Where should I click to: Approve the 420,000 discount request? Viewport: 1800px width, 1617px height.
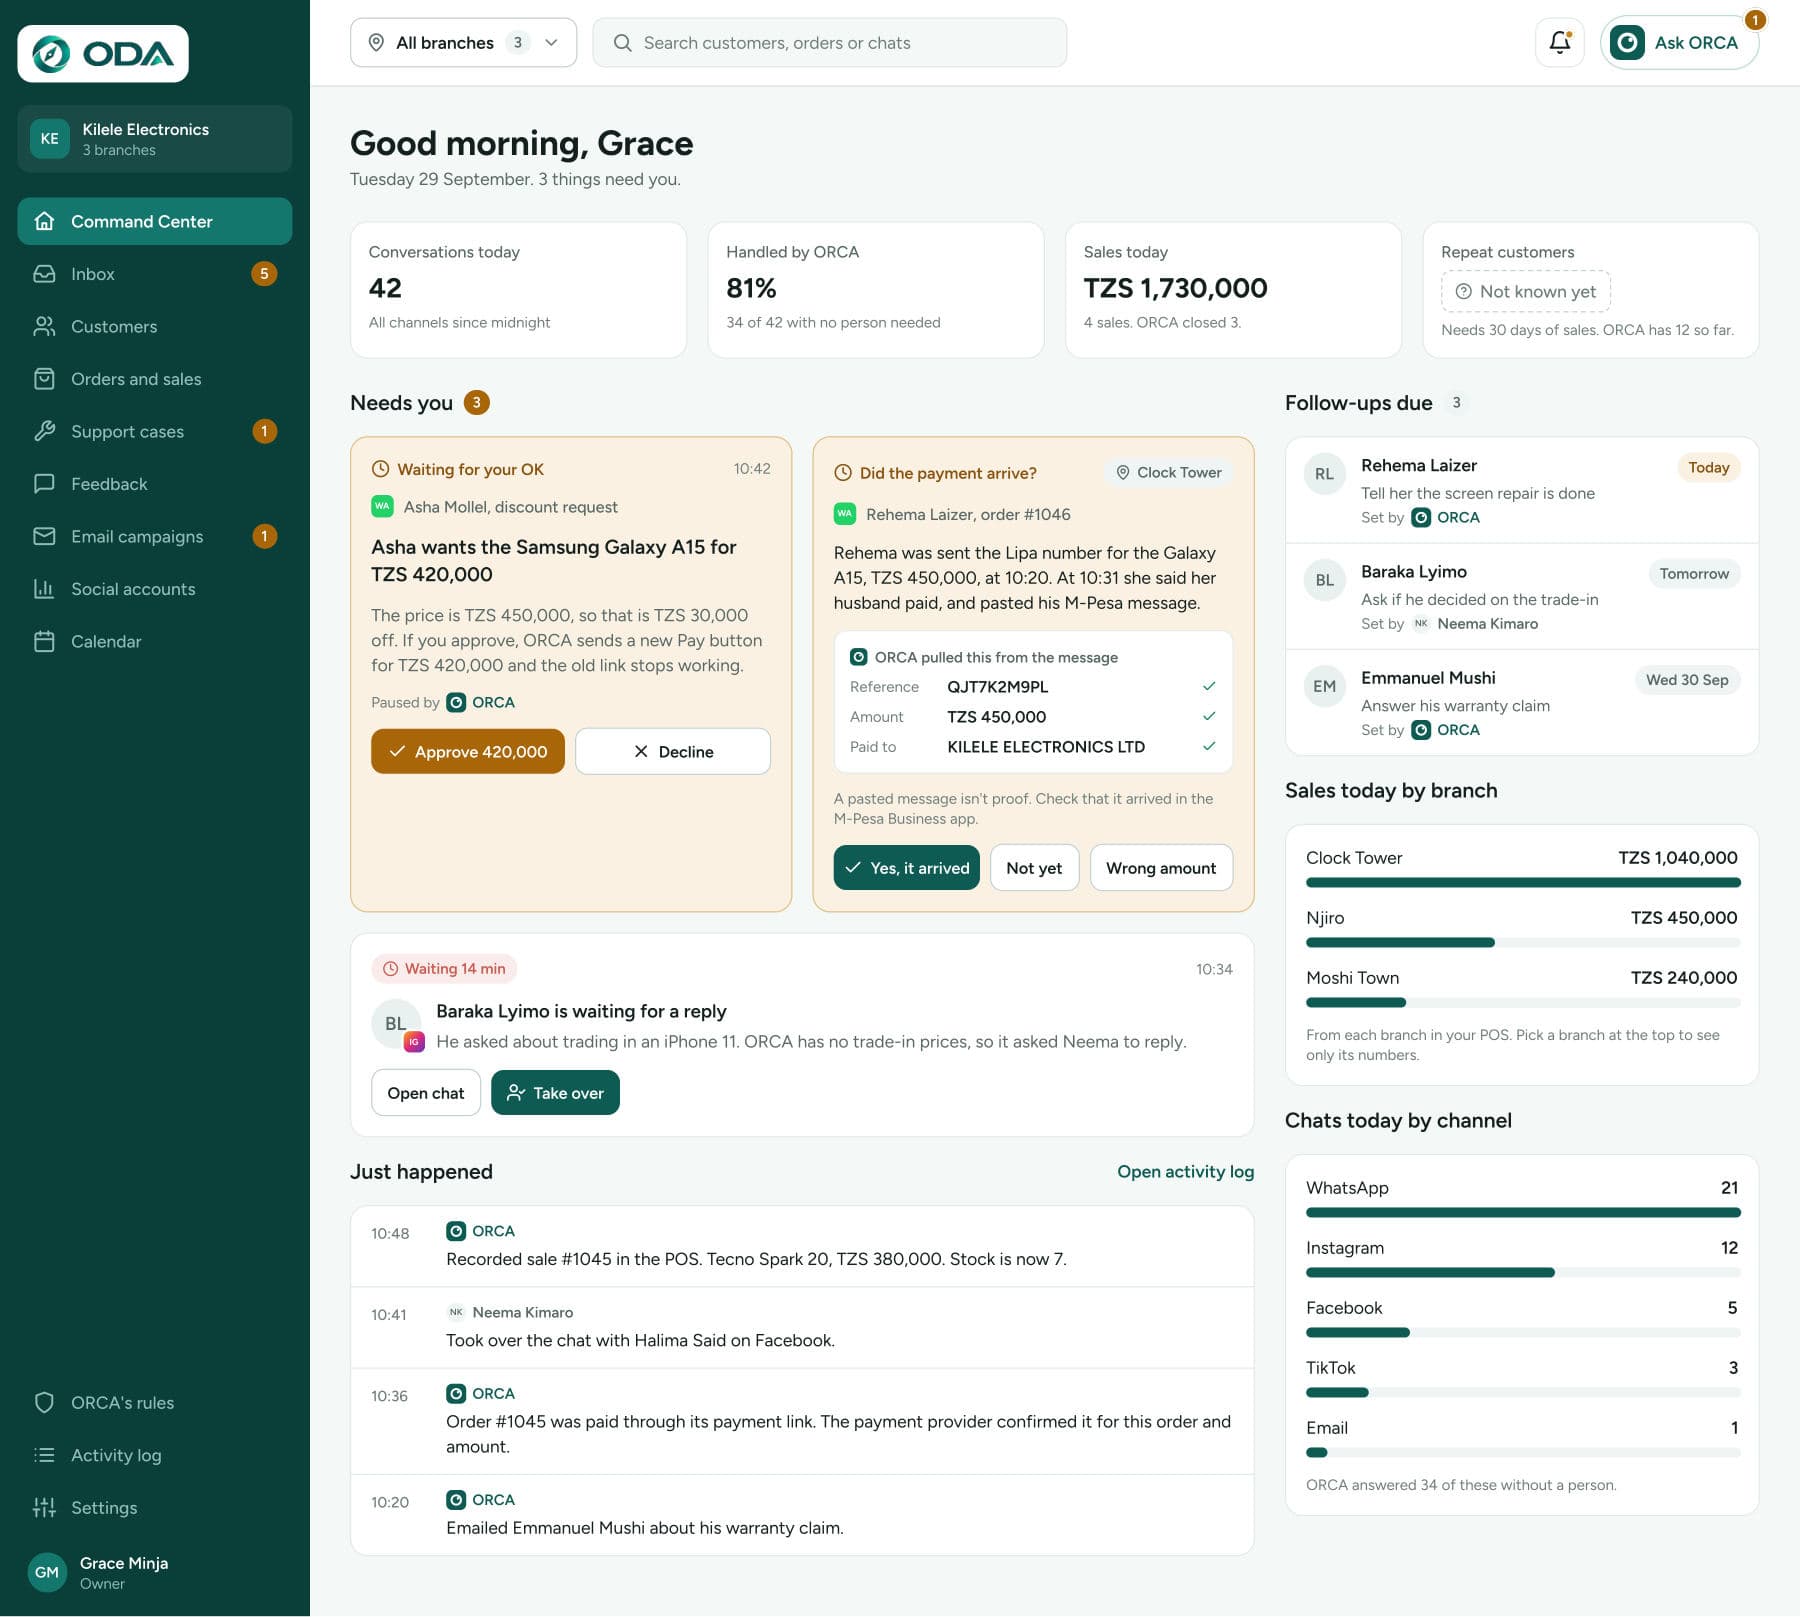point(468,751)
